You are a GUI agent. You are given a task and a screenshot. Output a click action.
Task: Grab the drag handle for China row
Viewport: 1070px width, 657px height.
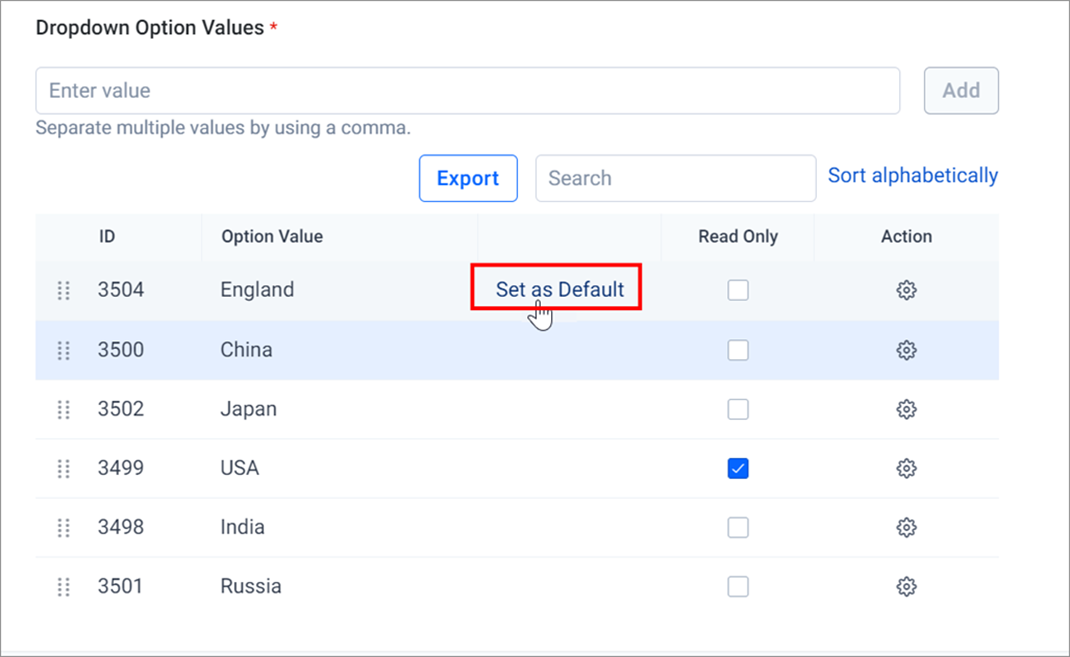click(63, 351)
